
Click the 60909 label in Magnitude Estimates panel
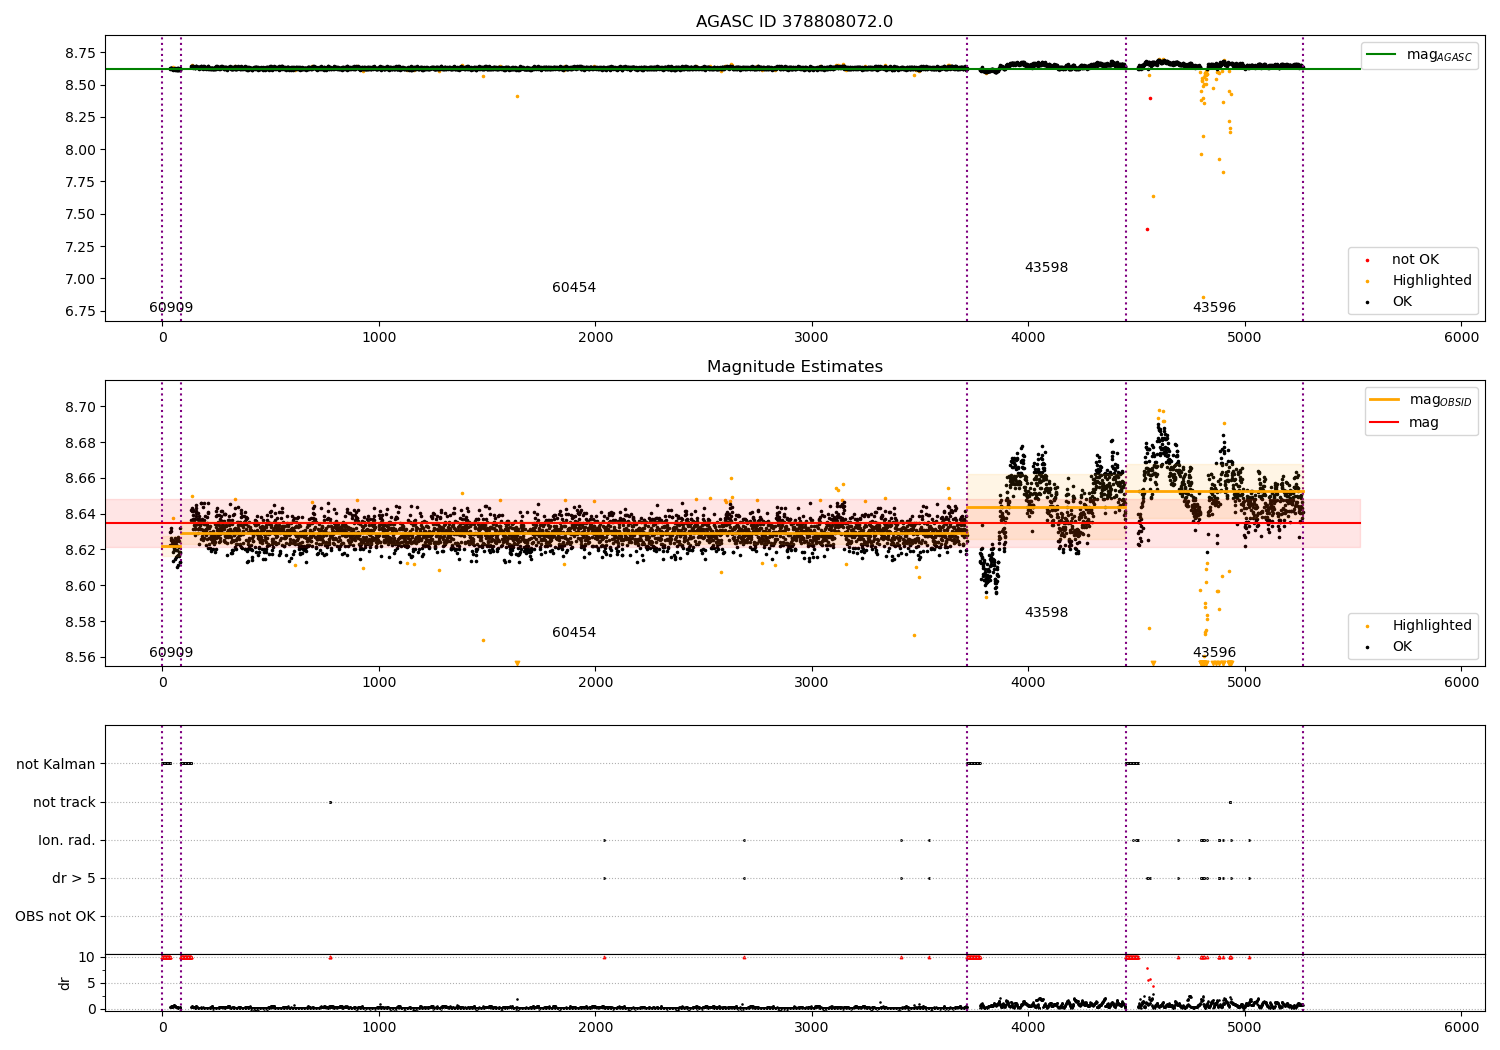pyautogui.click(x=171, y=653)
